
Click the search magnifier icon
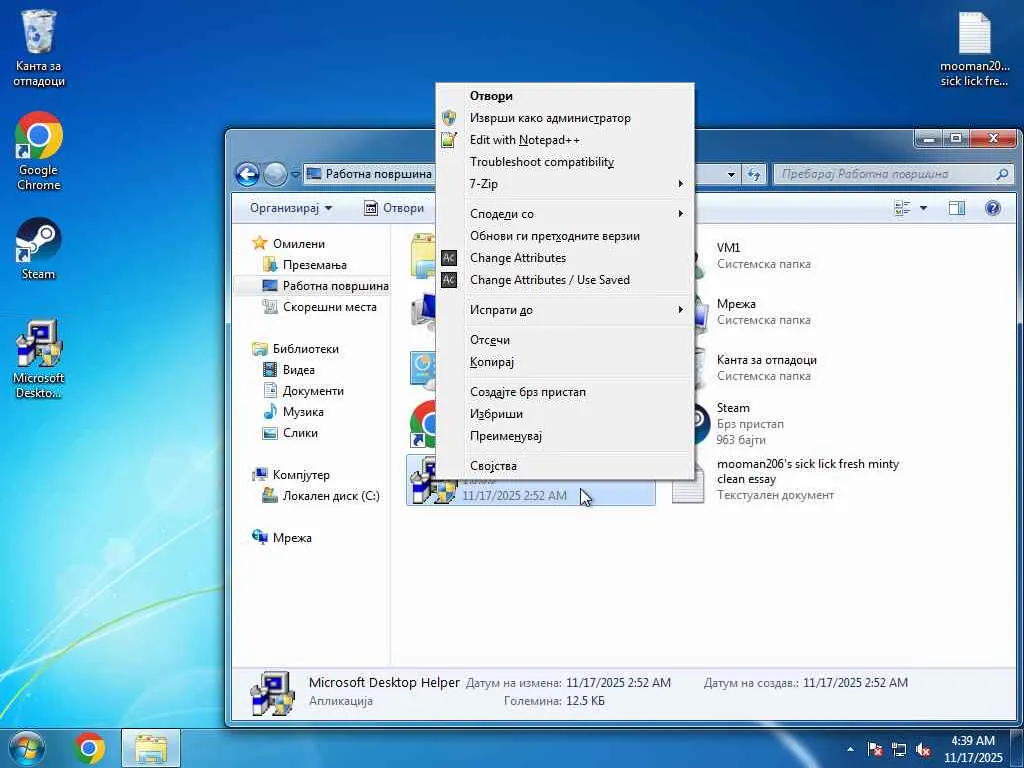1002,174
